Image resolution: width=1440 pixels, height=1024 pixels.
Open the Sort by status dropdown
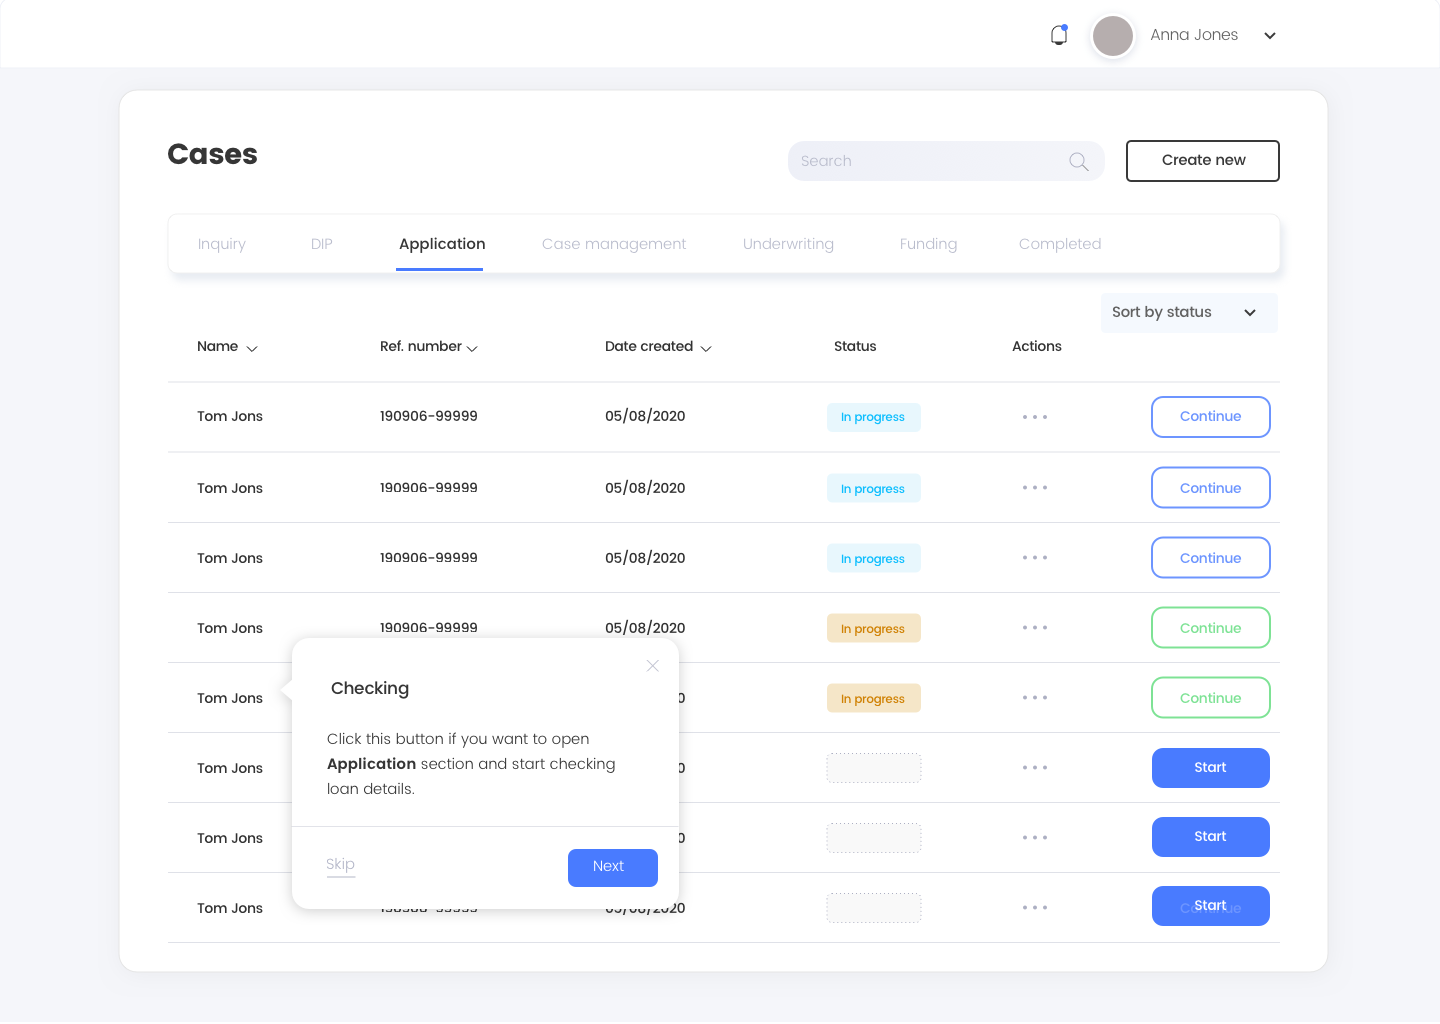[x=1188, y=312]
